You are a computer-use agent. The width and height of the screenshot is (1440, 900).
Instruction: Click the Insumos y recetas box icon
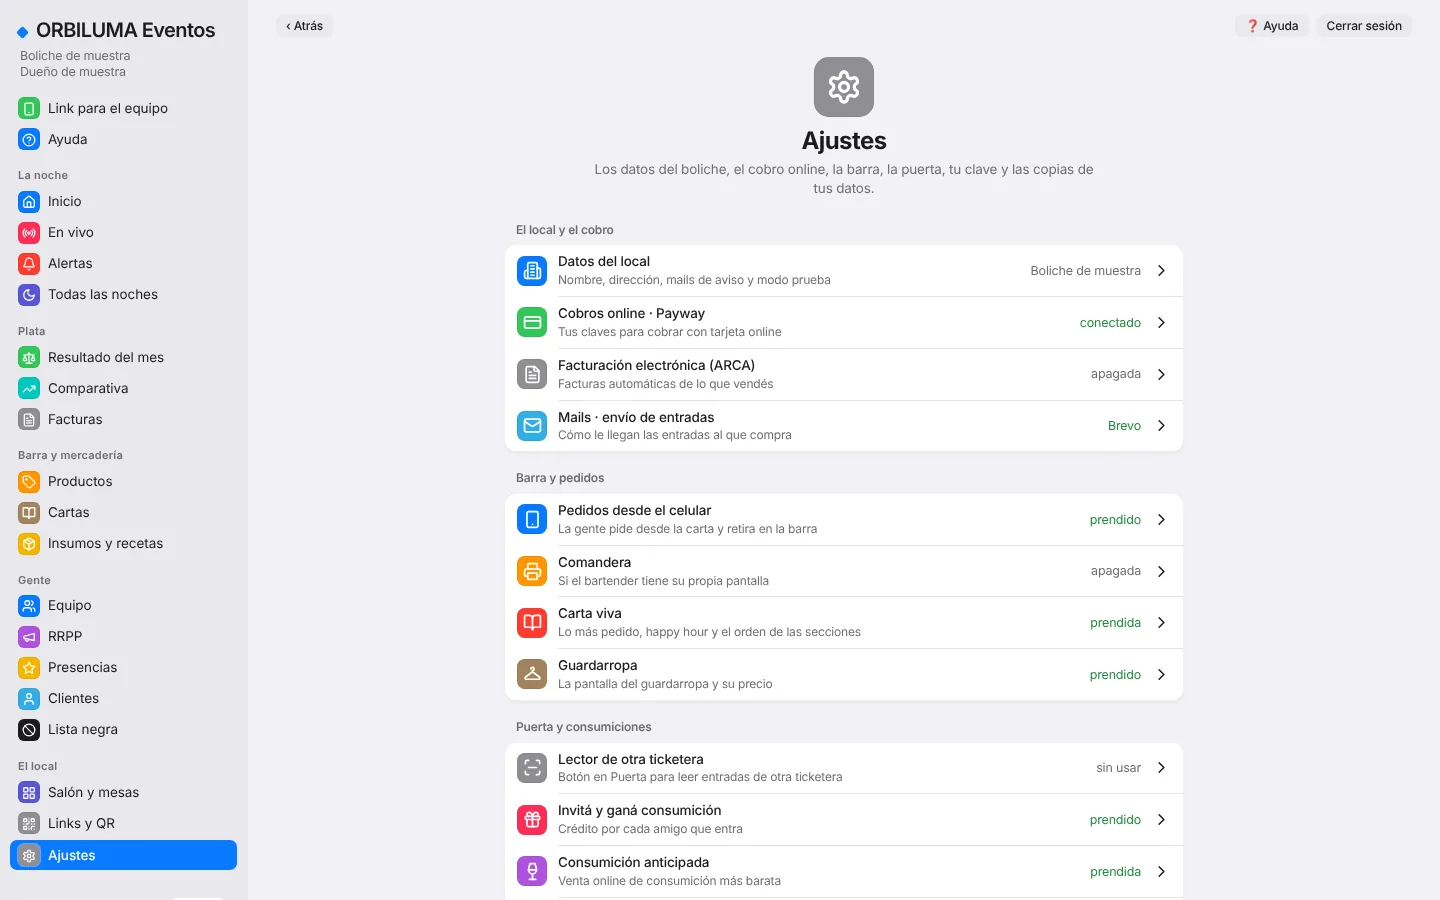[x=29, y=543]
